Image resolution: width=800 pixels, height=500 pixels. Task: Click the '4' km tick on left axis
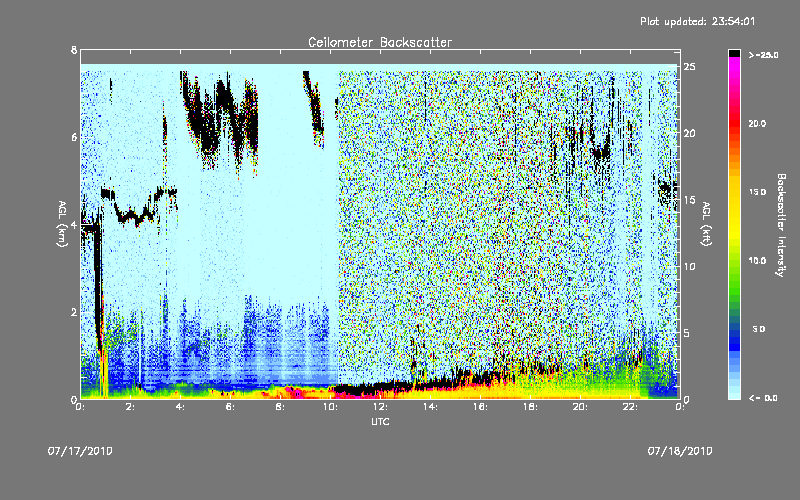coord(74,224)
